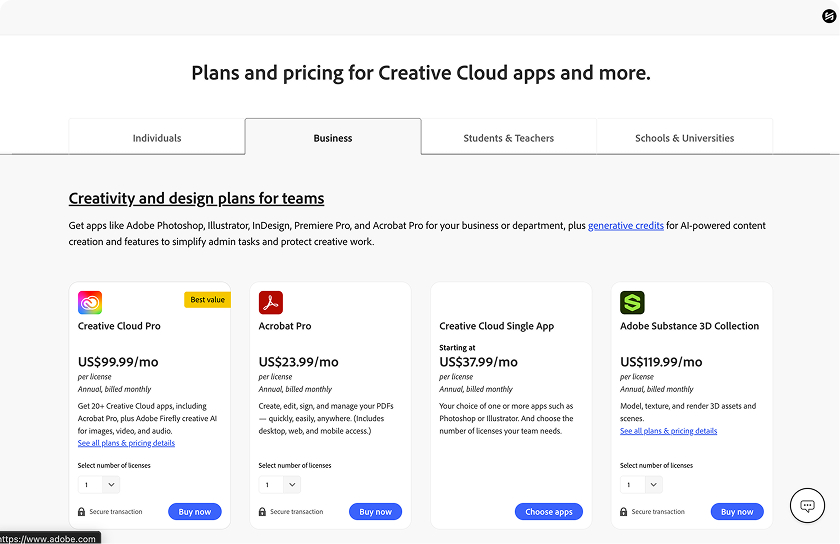Click the round striped icon at top right
This screenshot has width=840, height=544.
(x=829, y=16)
